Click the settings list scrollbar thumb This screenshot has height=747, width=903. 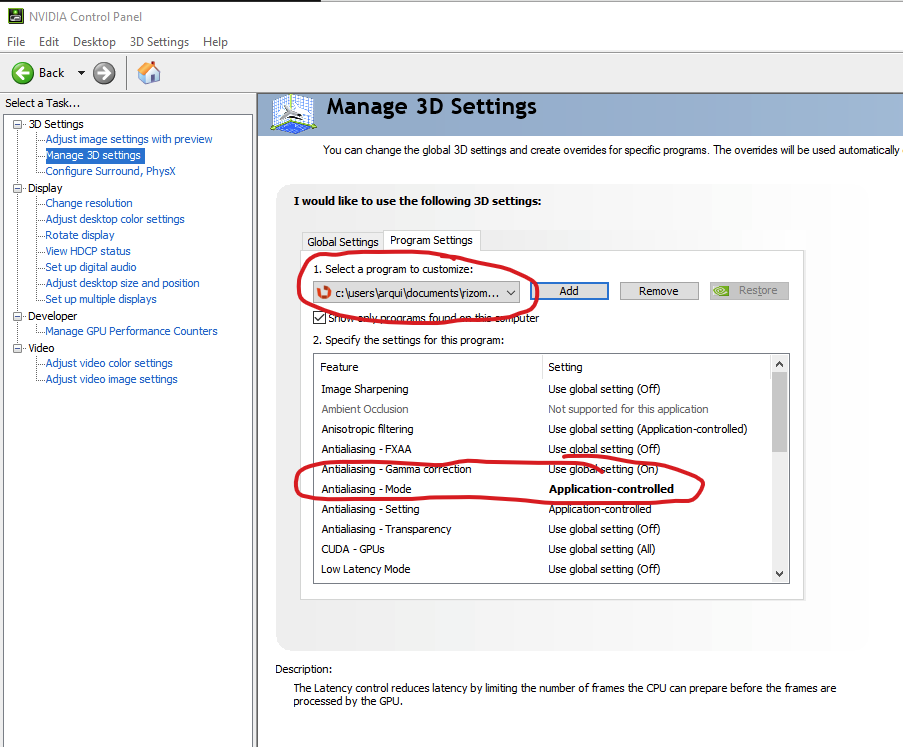(x=780, y=412)
